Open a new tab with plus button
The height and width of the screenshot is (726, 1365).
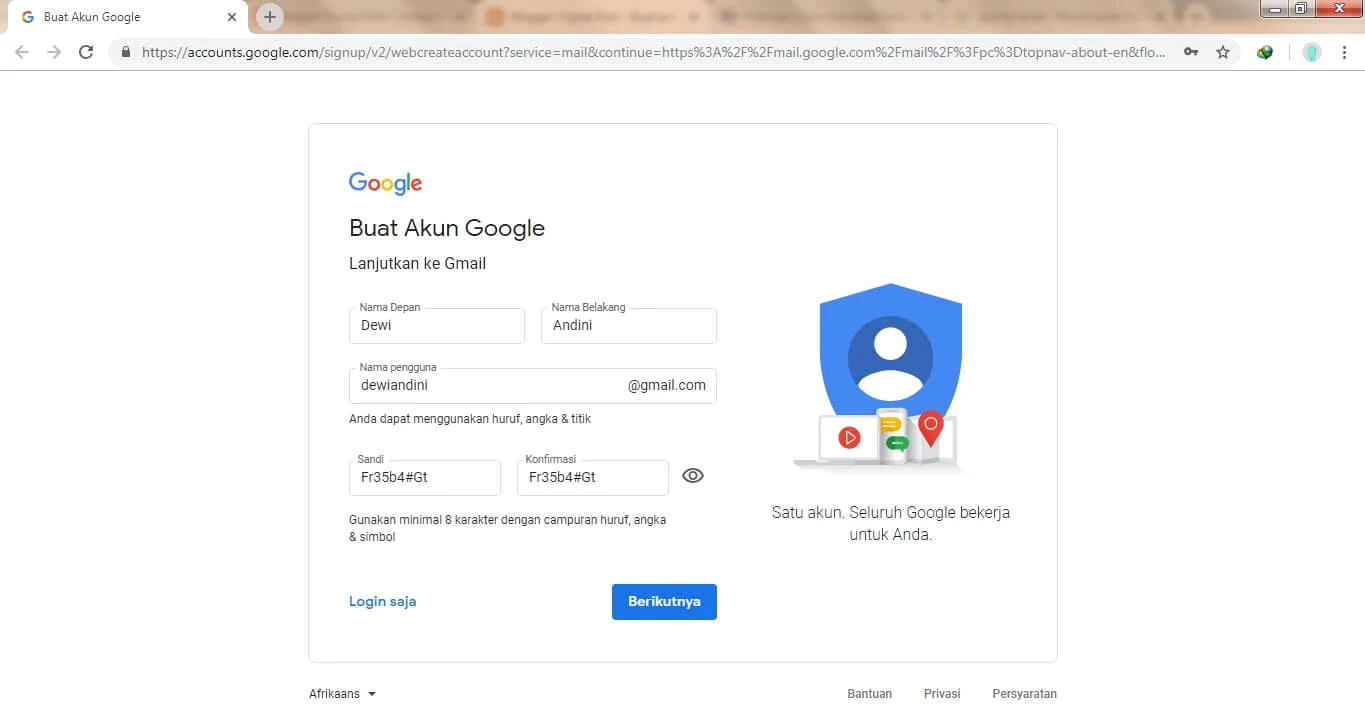coord(270,17)
